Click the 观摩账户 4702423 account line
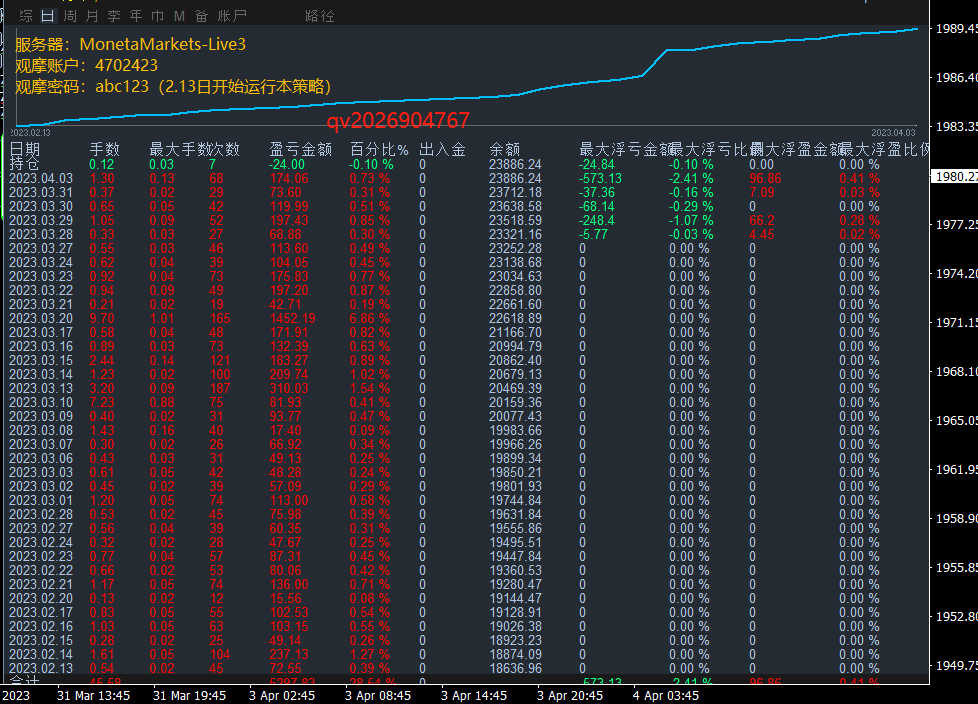Viewport: 978px width, 704px height. pos(86,65)
